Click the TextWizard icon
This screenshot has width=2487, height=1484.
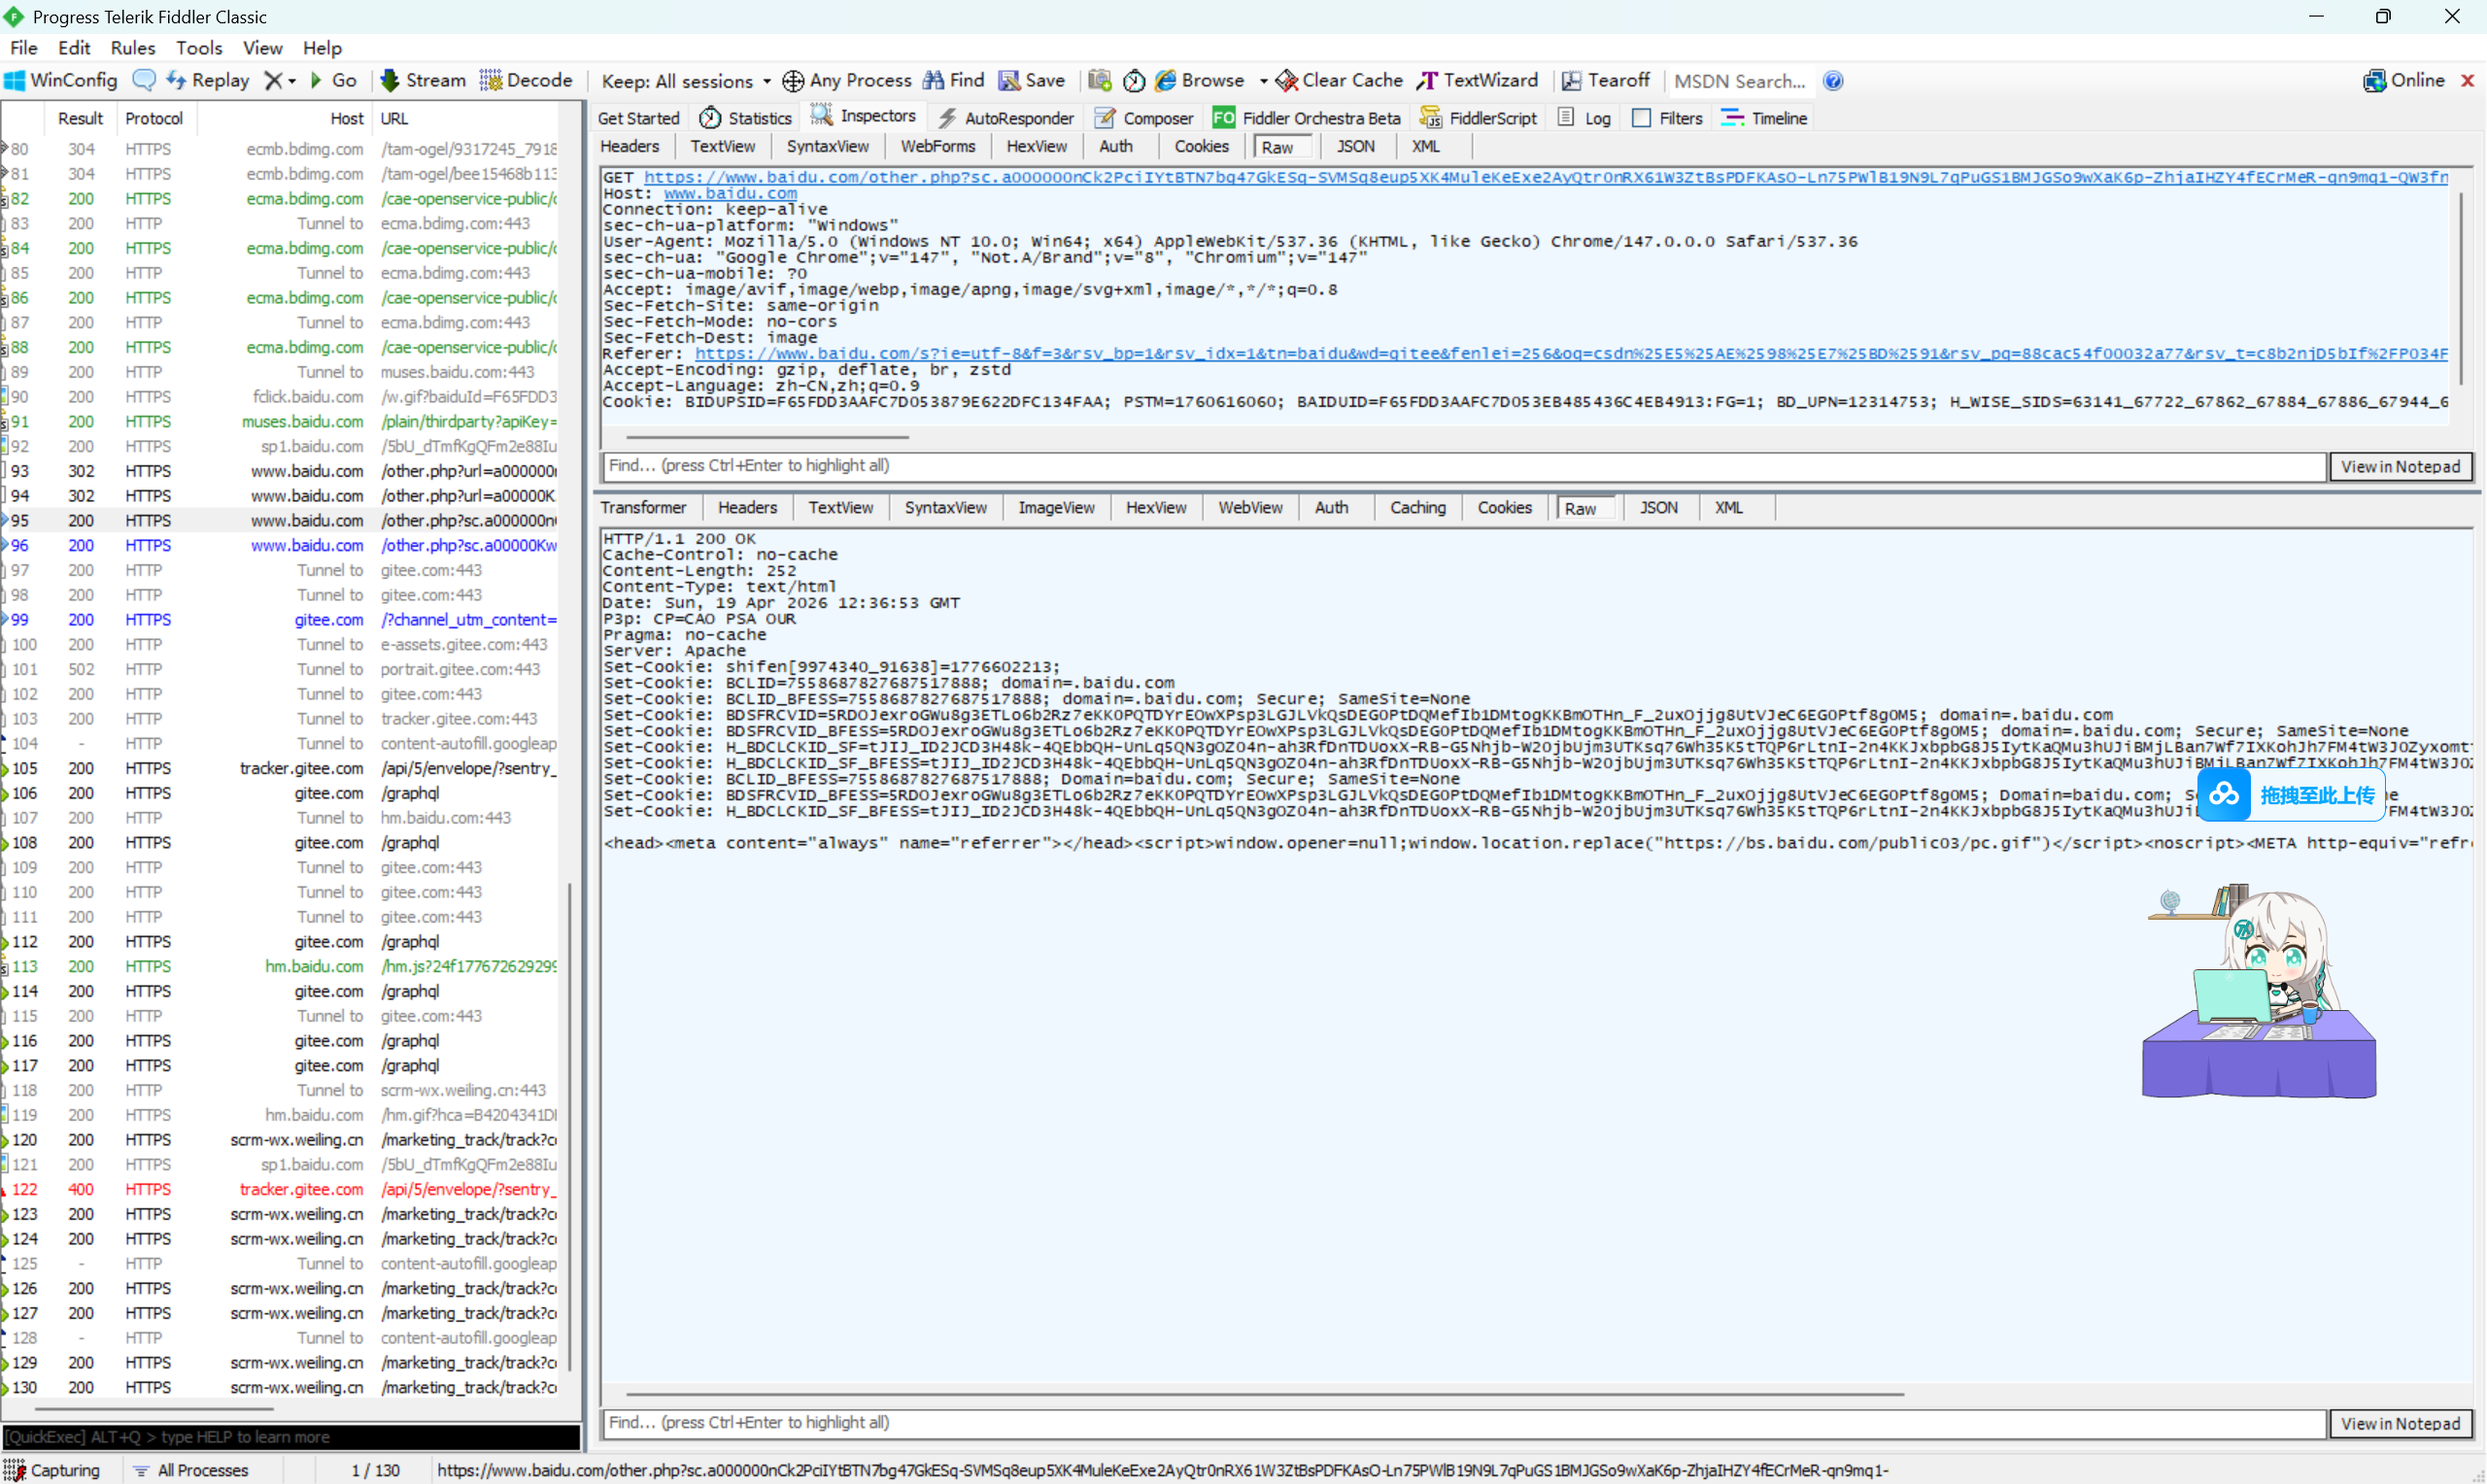coord(1428,80)
